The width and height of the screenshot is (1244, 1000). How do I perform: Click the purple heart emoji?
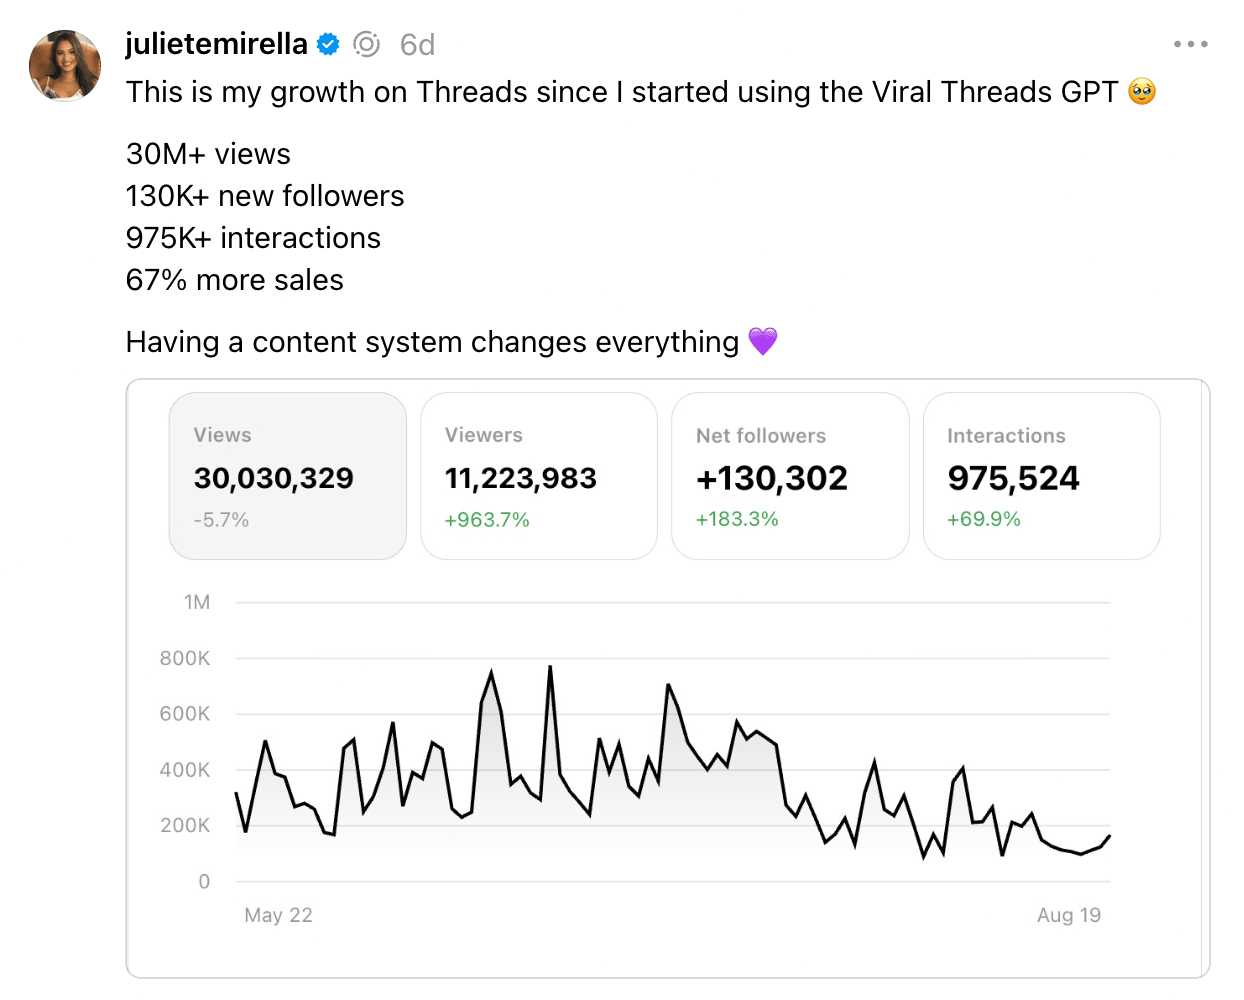click(763, 342)
